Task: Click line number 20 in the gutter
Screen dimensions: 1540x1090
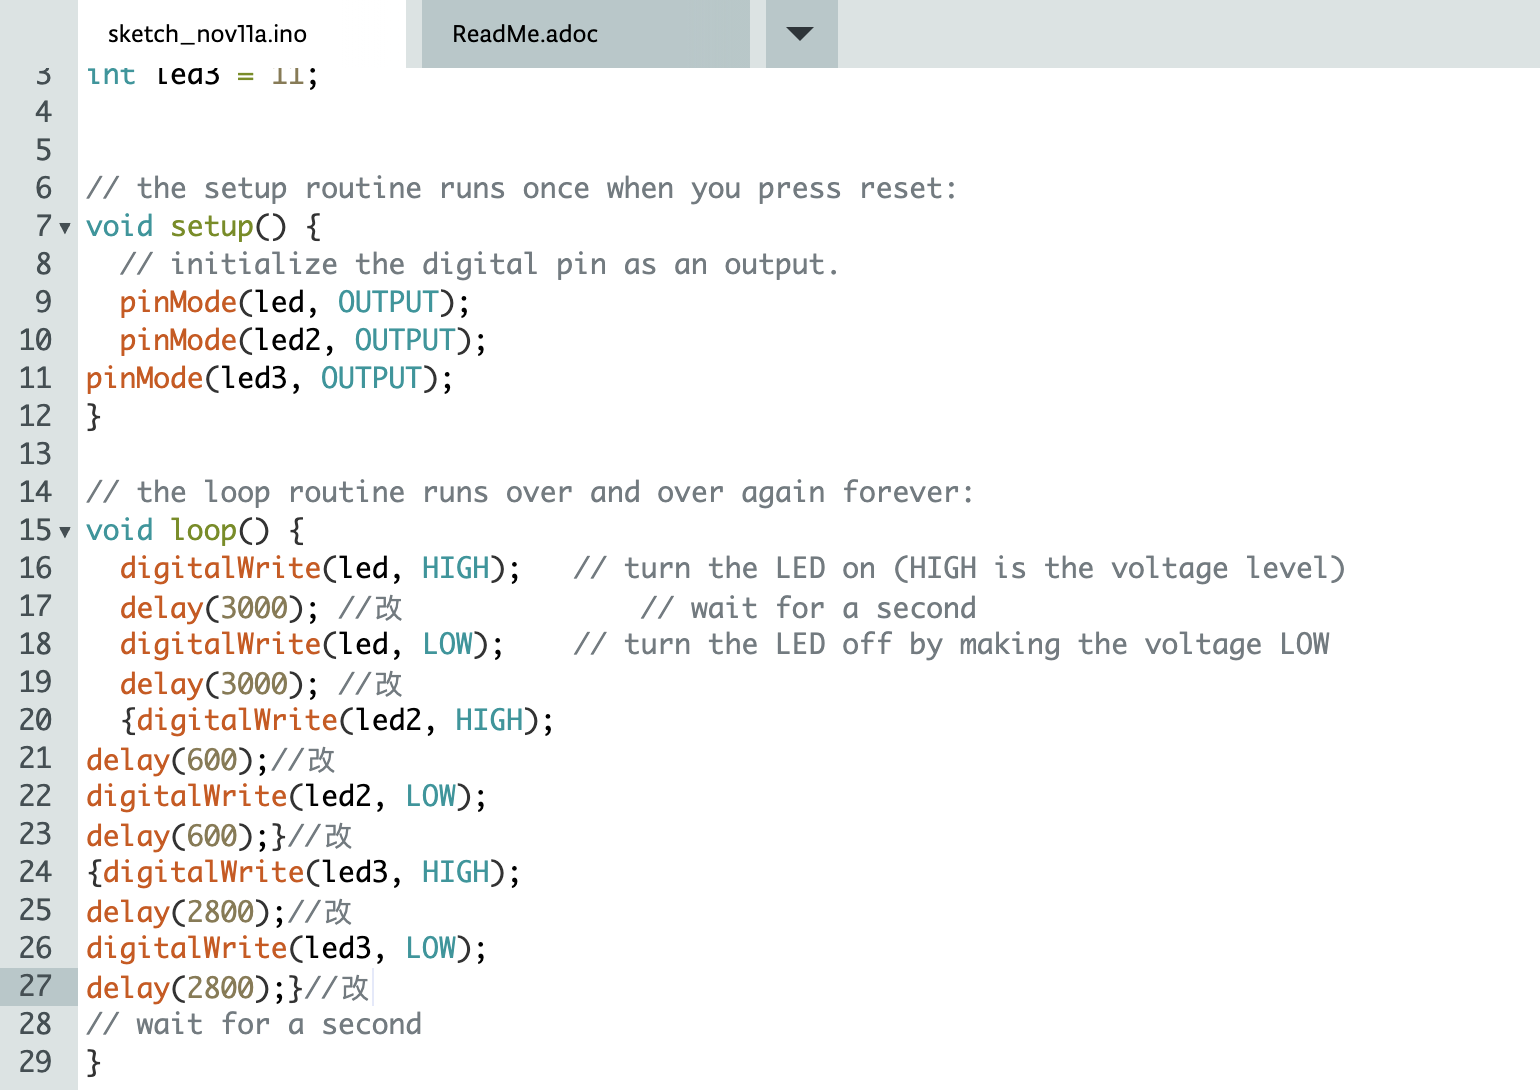Action: (36, 720)
